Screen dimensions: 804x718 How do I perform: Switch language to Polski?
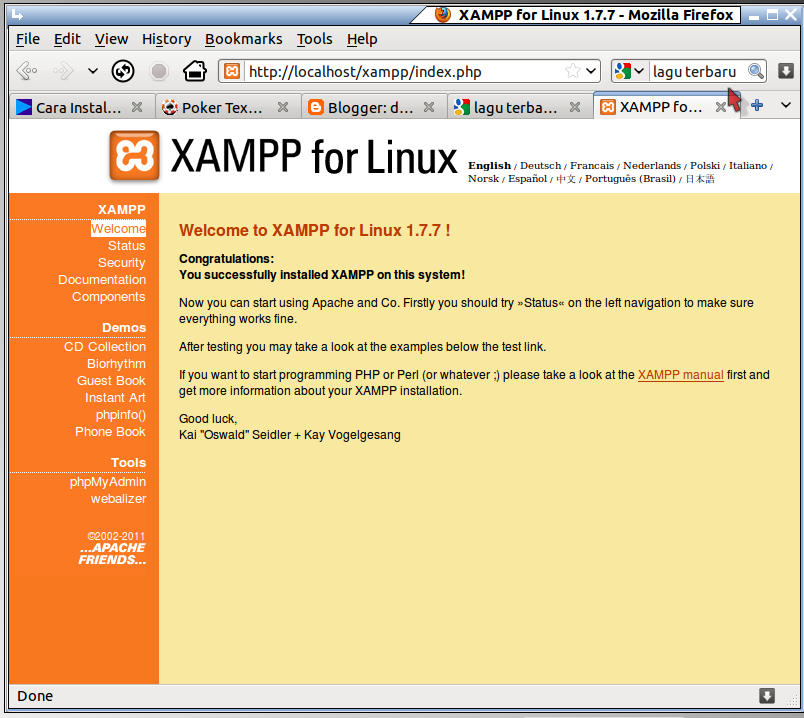(x=705, y=166)
